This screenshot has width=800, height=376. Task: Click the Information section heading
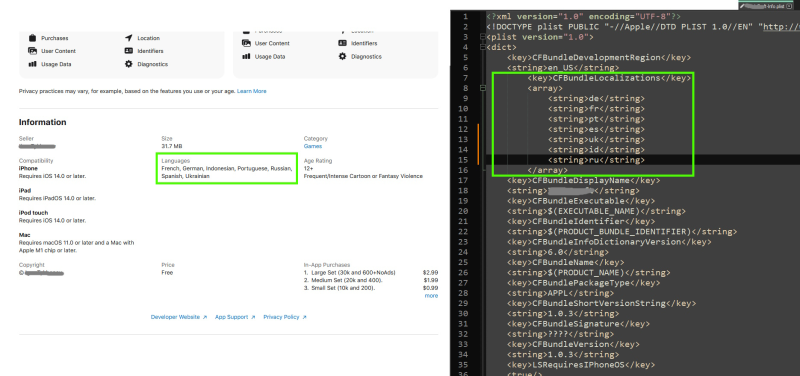(x=42, y=122)
